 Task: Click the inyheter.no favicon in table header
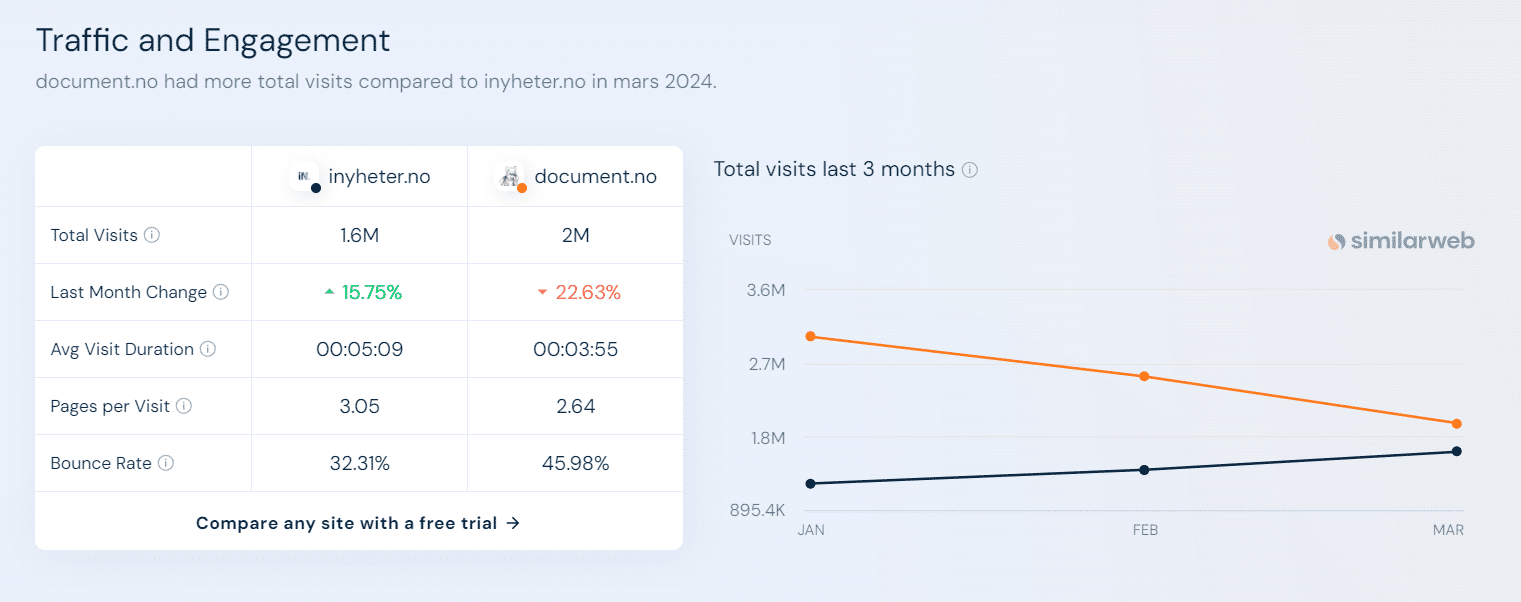click(x=304, y=177)
